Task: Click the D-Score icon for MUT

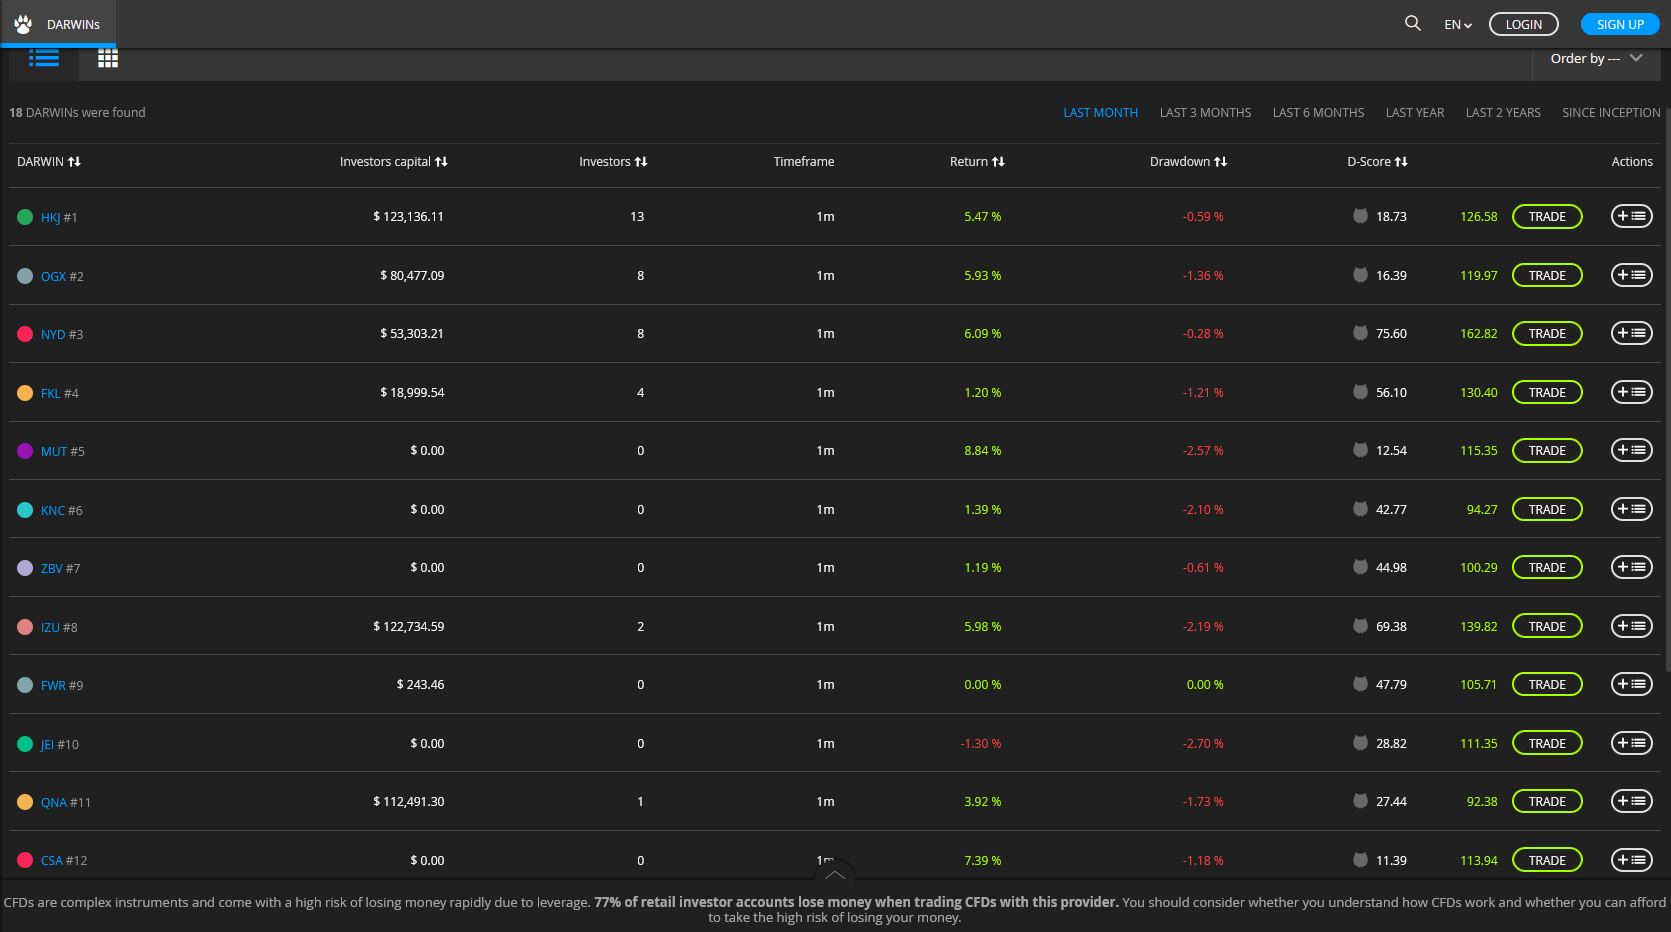Action: (1360, 450)
